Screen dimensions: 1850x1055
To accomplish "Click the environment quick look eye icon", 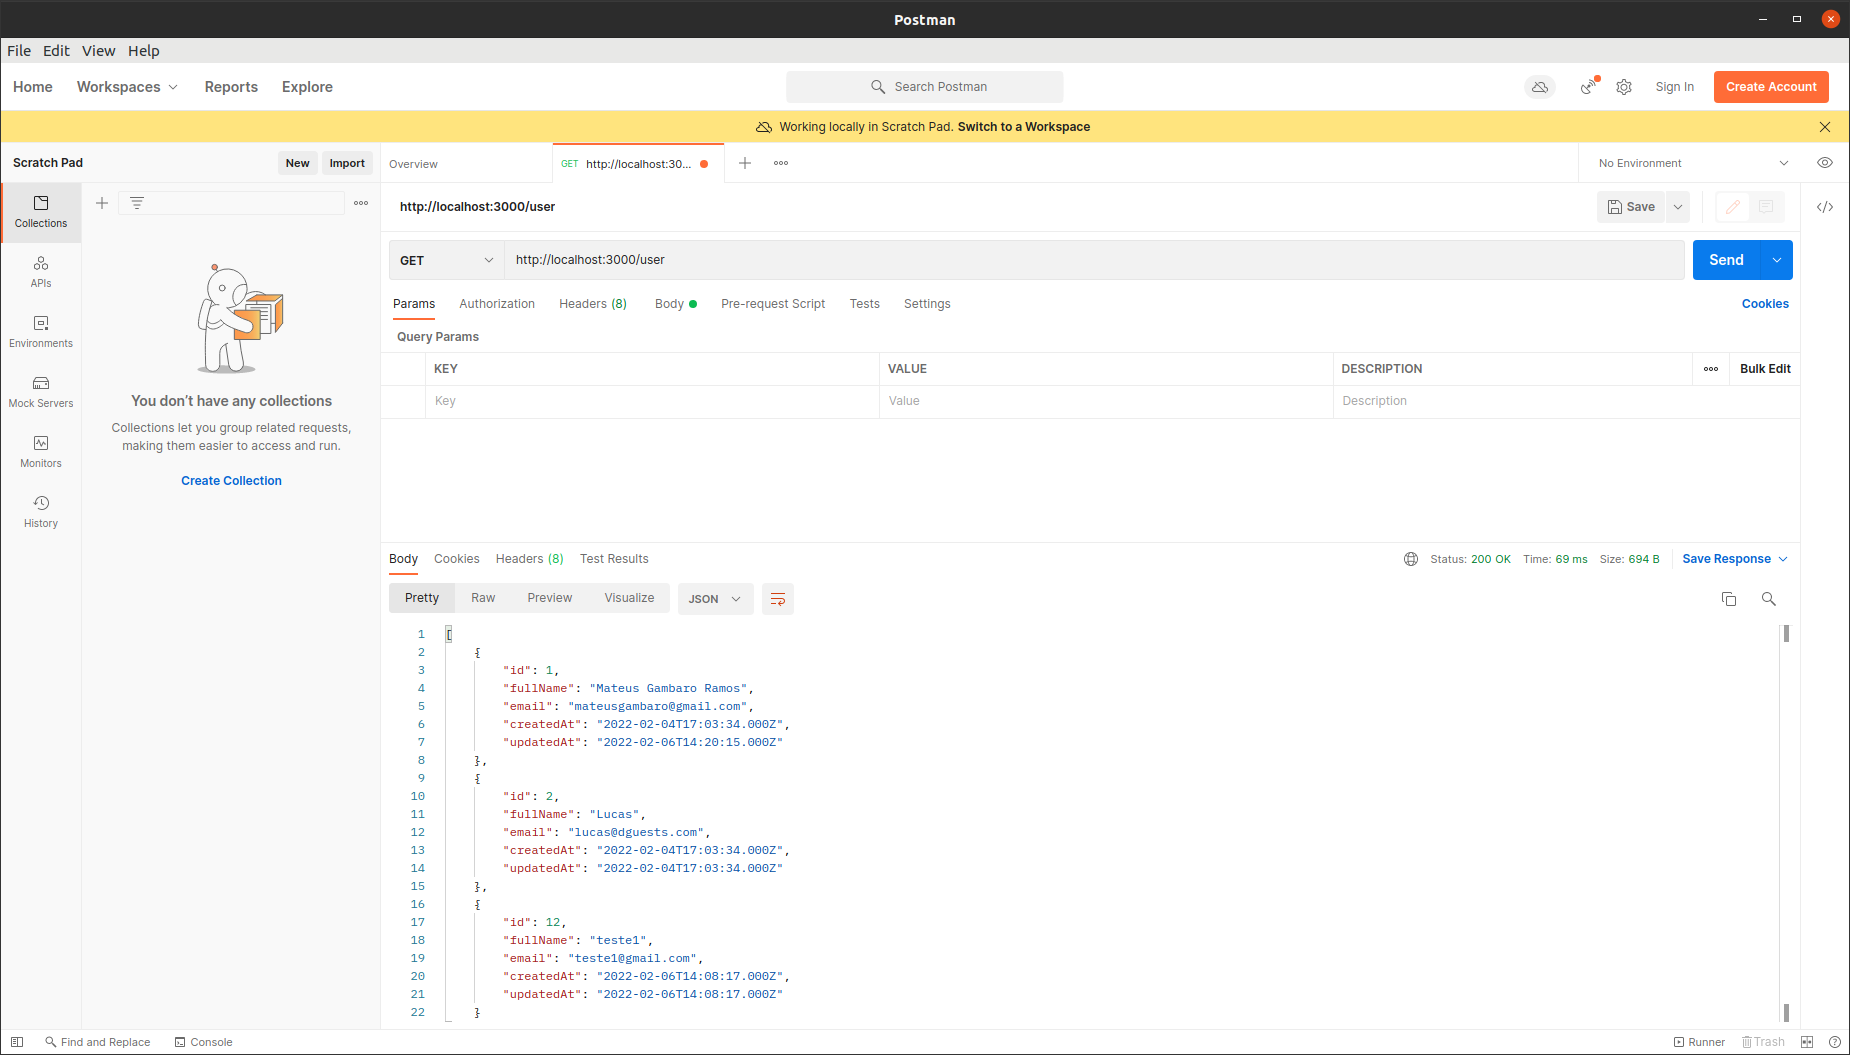I will (1825, 163).
